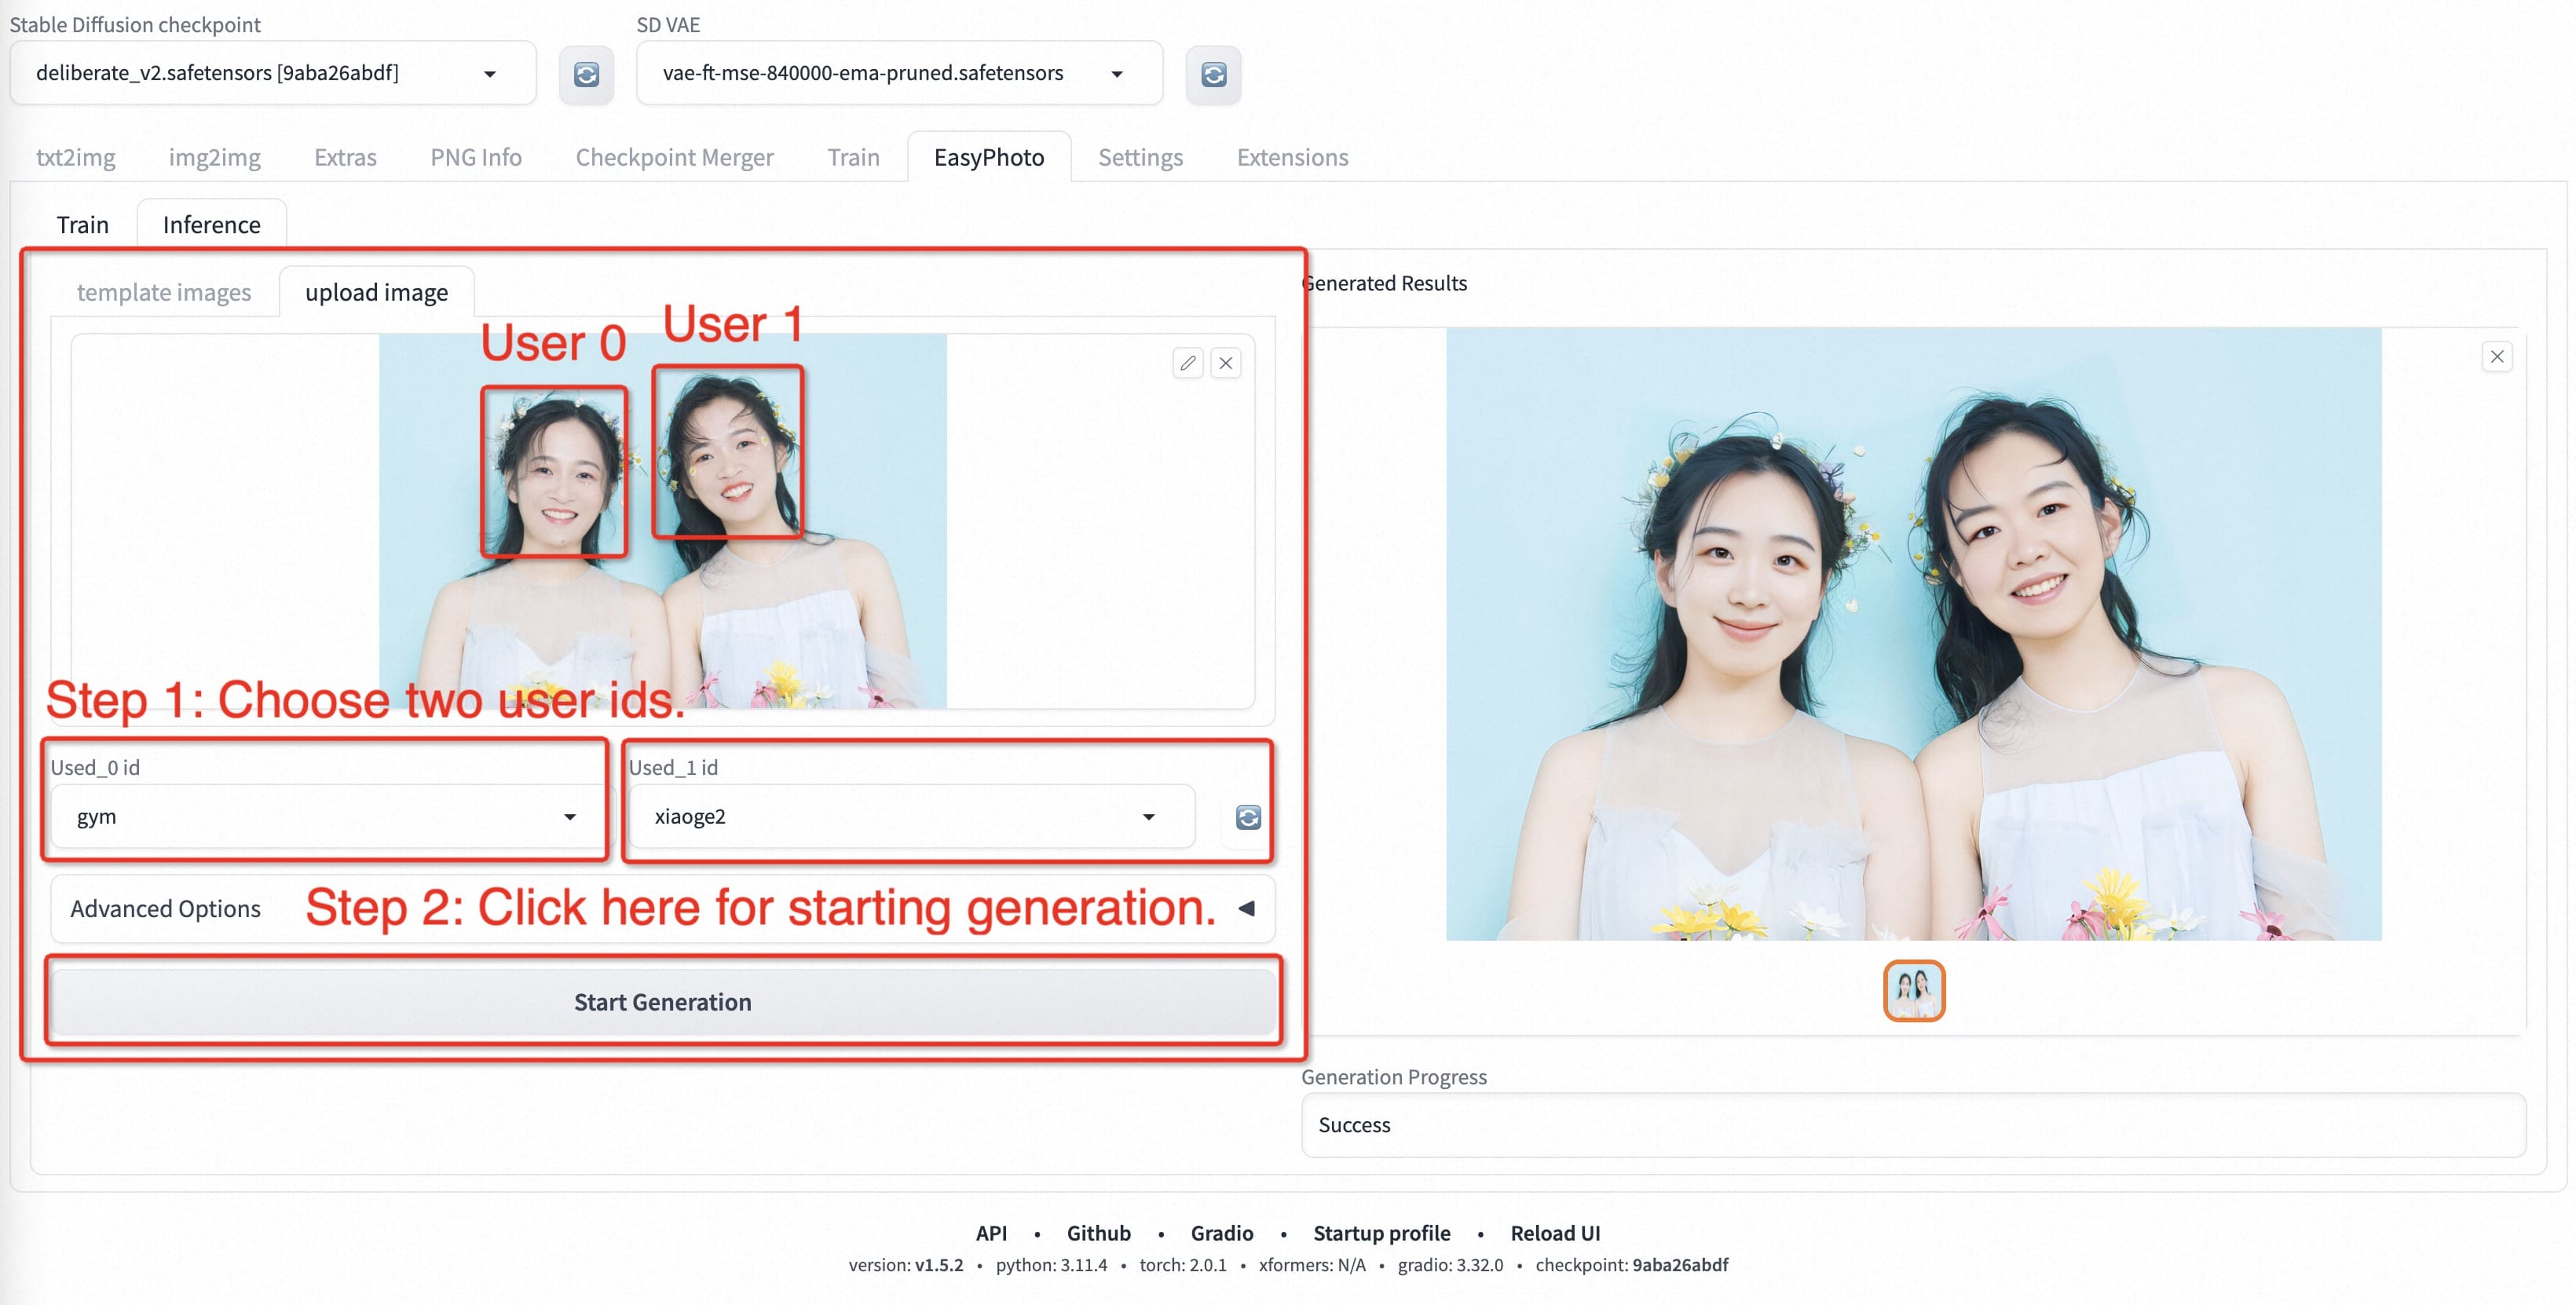This screenshot has width=2576, height=1305.
Task: Refresh the Stable Diffusion checkpoint list
Action: (586, 74)
